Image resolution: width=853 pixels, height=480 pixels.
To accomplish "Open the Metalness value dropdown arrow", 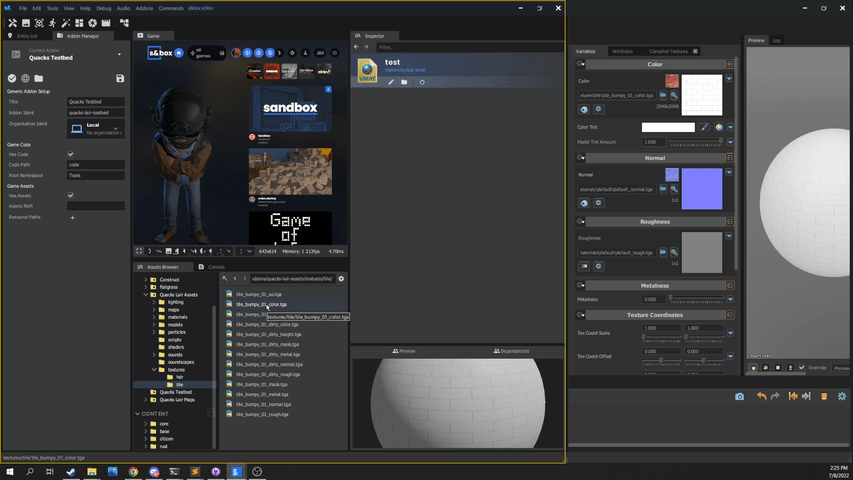I will pyautogui.click(x=730, y=299).
